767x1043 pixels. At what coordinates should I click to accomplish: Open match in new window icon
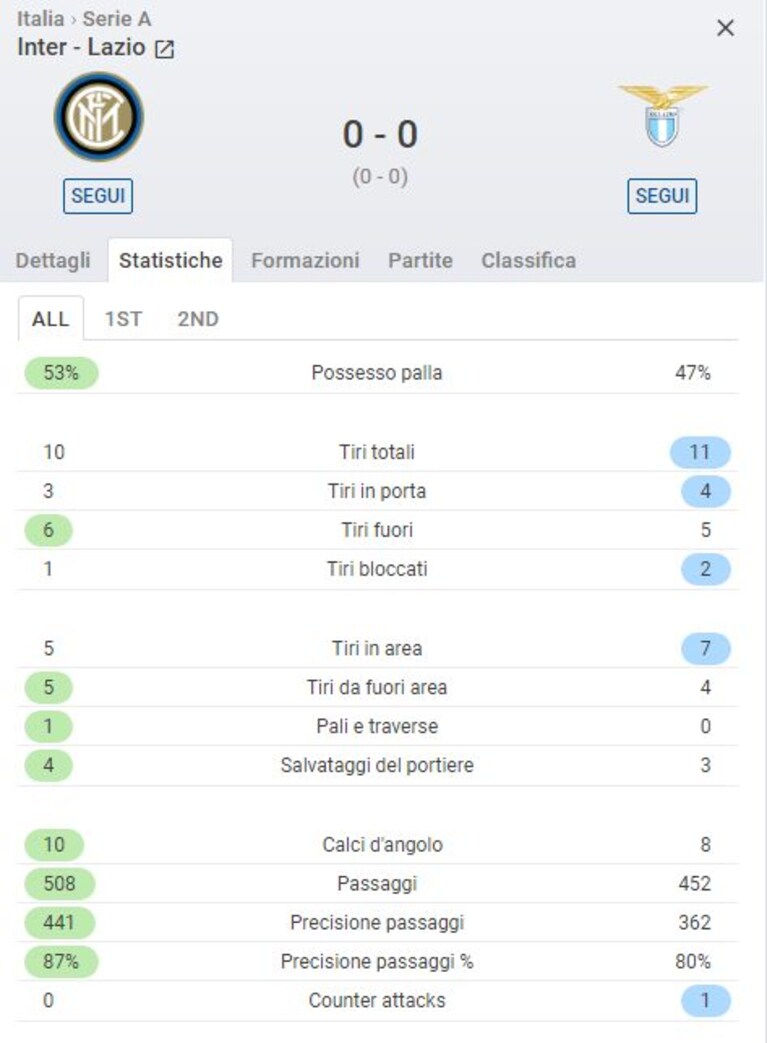click(x=164, y=49)
